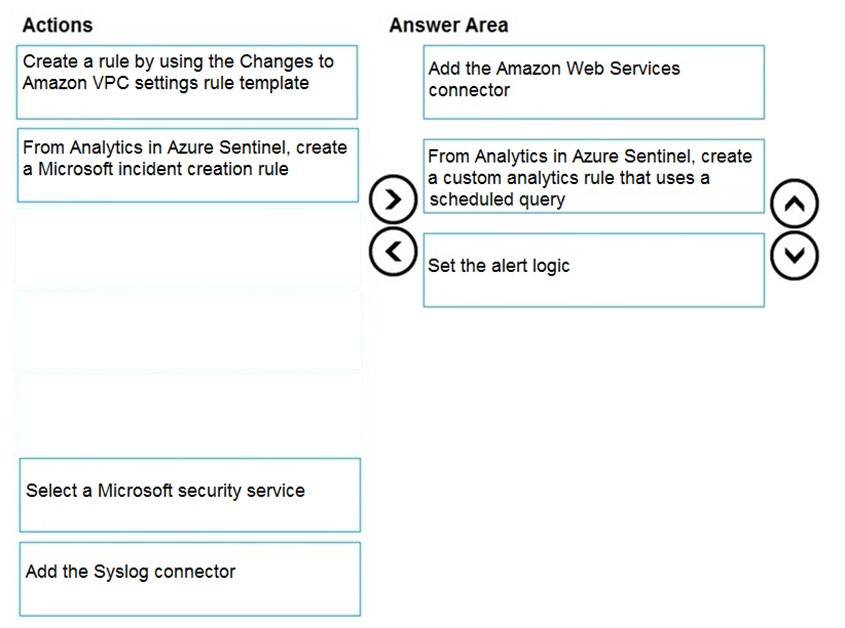845x628 pixels.
Task: Select the 'Microsoft incident creation rule' action
Action: tap(188, 165)
